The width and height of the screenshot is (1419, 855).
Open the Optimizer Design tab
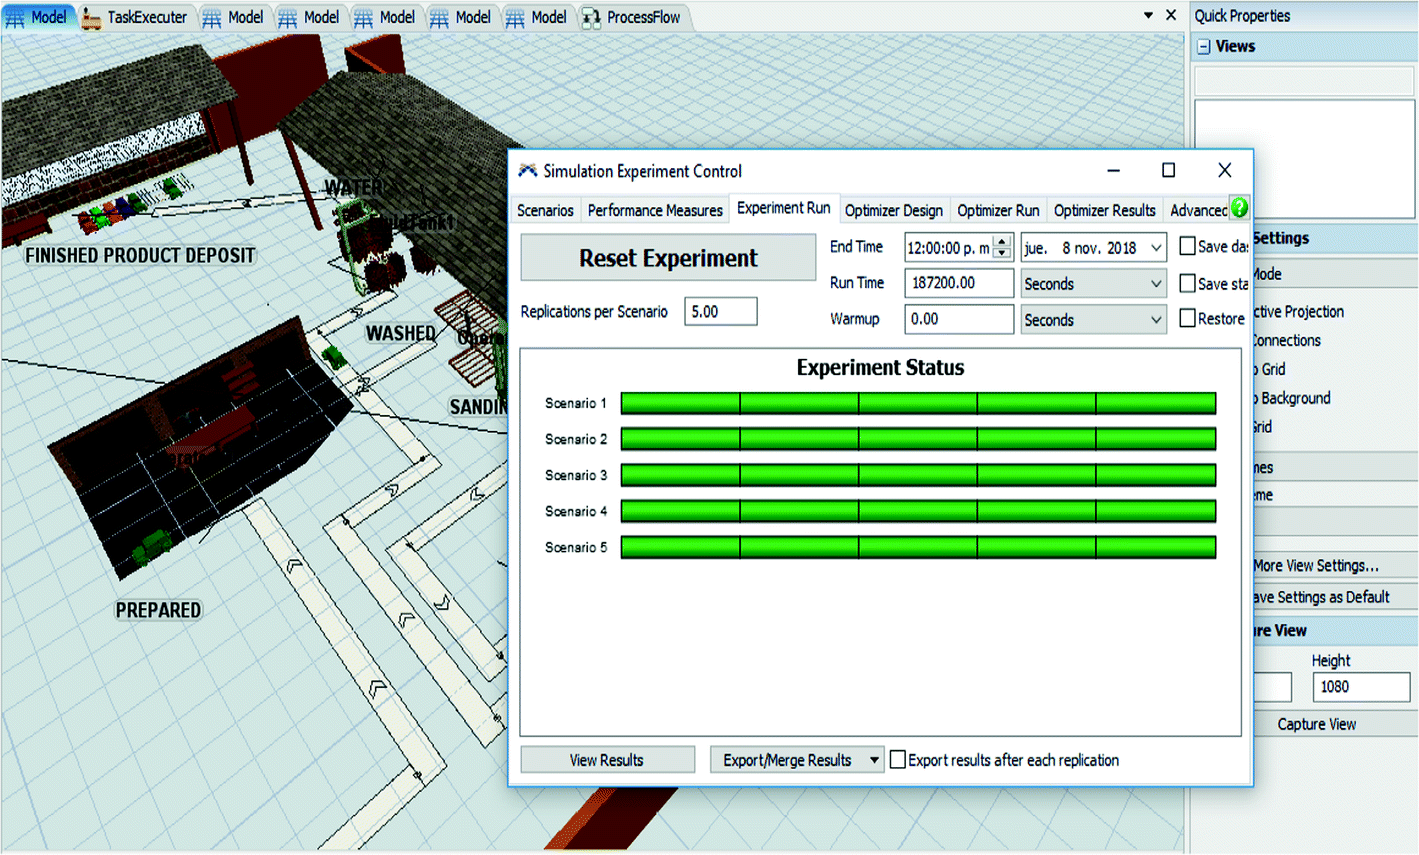893,210
